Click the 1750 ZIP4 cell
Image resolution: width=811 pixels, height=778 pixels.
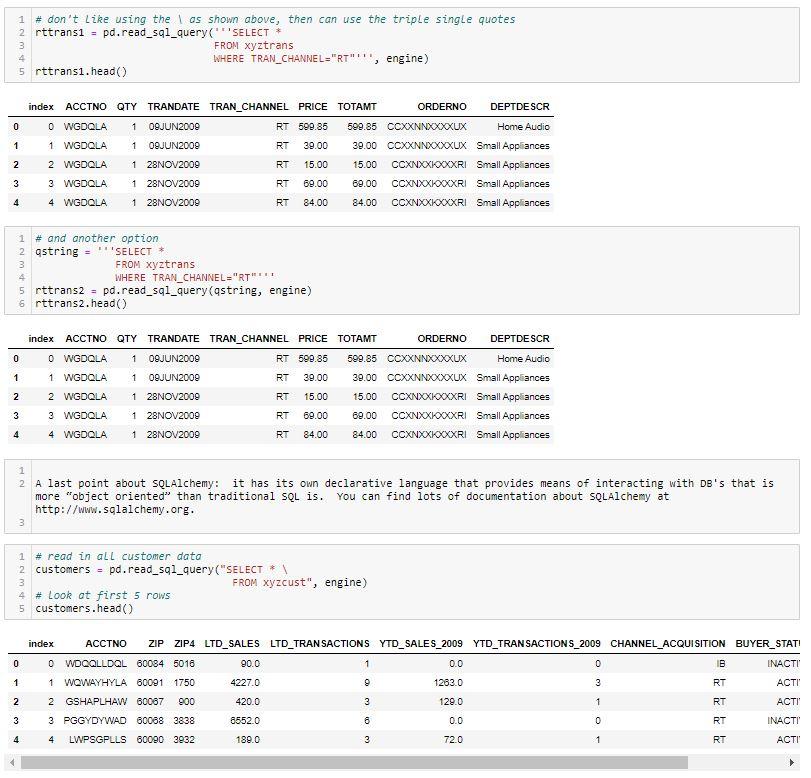point(184,683)
